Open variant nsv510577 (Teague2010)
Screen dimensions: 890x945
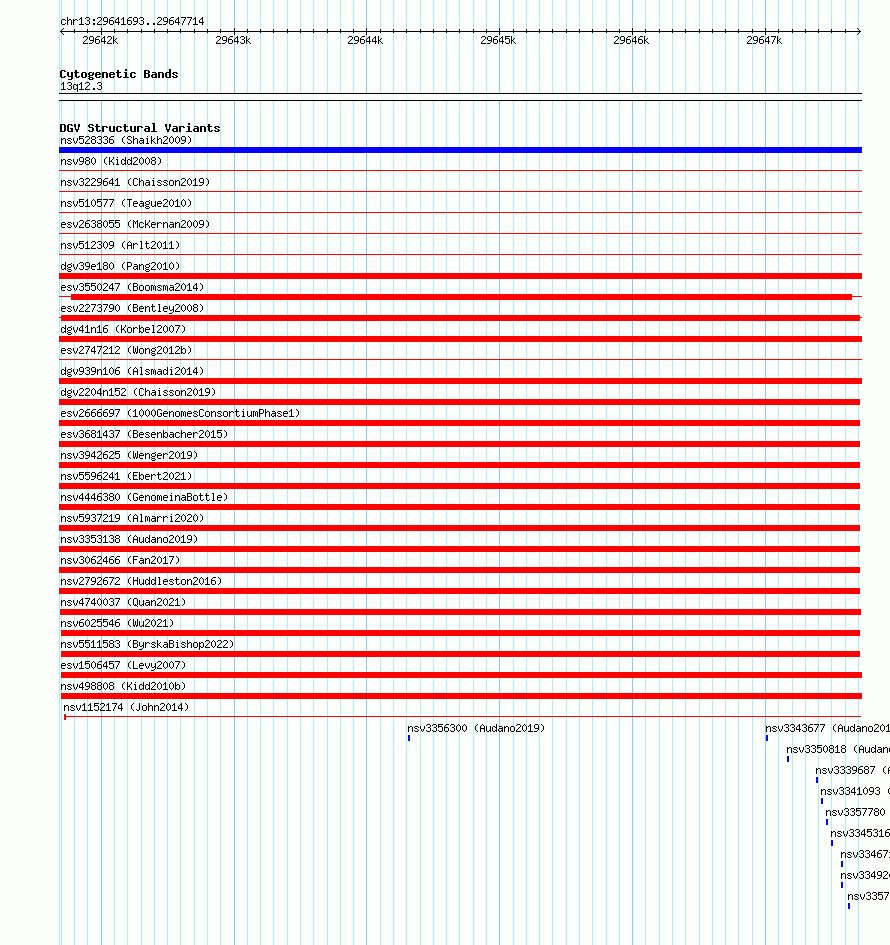click(x=126, y=203)
